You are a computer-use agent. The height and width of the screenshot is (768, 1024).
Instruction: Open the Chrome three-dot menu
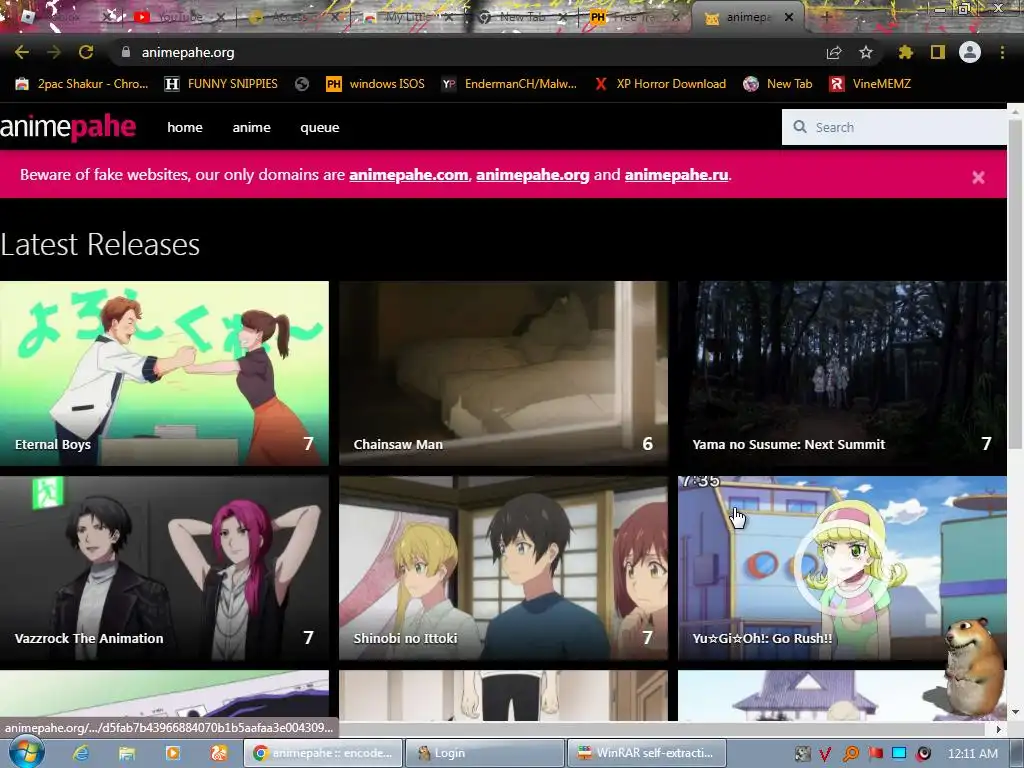click(x=1002, y=52)
